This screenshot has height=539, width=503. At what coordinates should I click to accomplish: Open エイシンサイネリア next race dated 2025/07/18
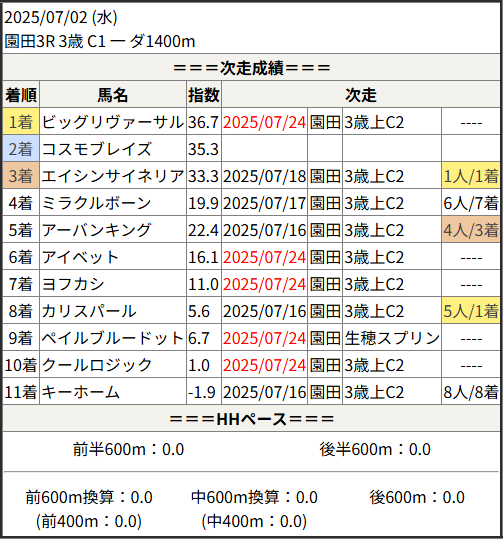(264, 176)
